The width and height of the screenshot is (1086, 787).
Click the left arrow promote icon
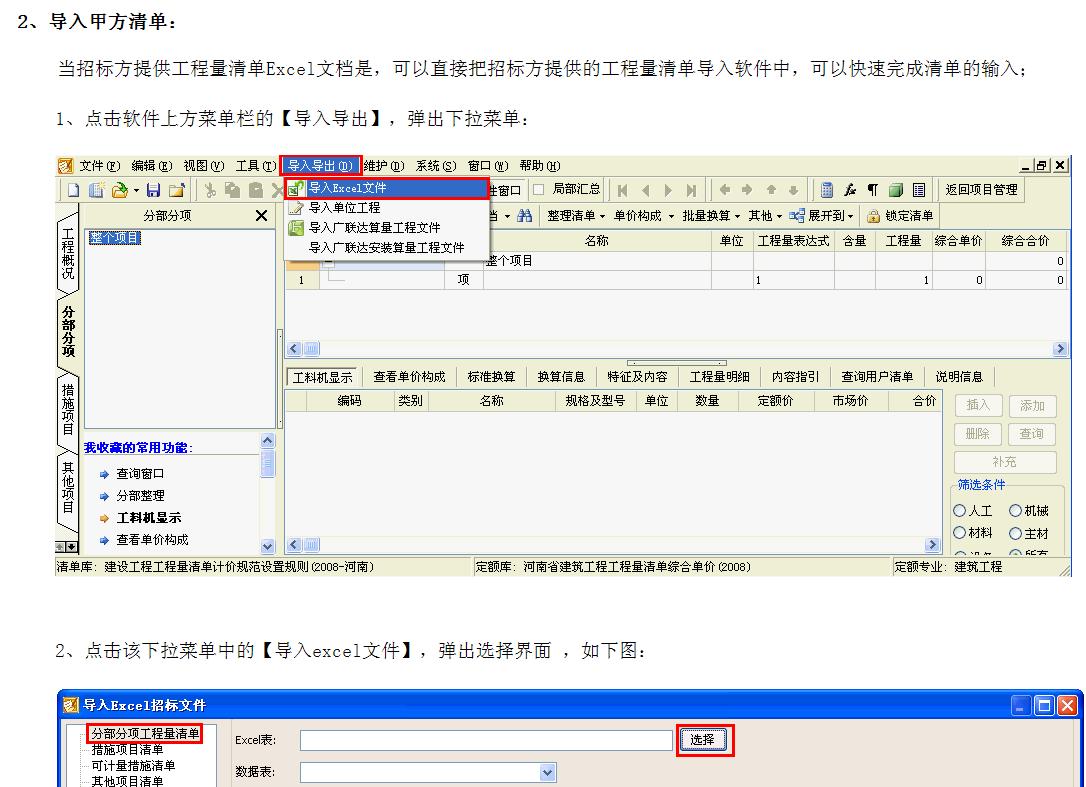724,189
